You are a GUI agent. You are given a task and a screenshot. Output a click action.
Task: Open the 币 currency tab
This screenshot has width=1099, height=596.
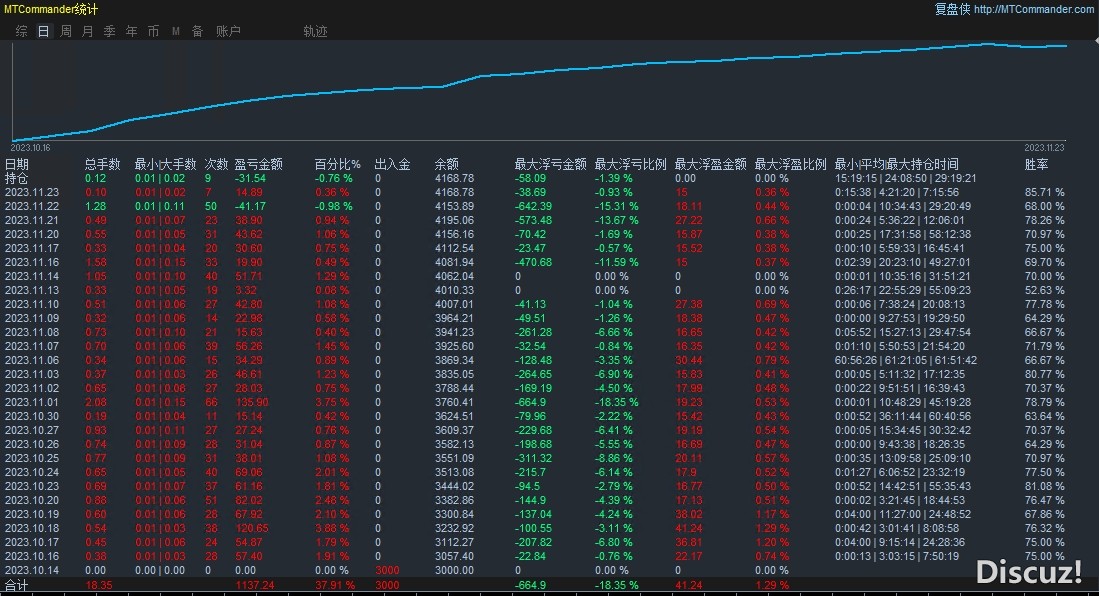153,31
